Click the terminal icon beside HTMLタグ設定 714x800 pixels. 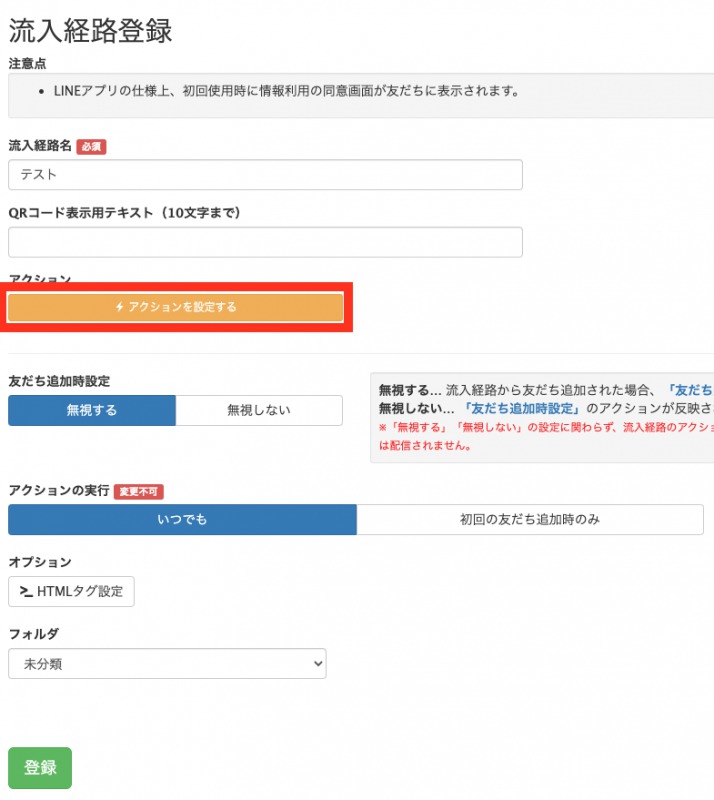point(24,592)
